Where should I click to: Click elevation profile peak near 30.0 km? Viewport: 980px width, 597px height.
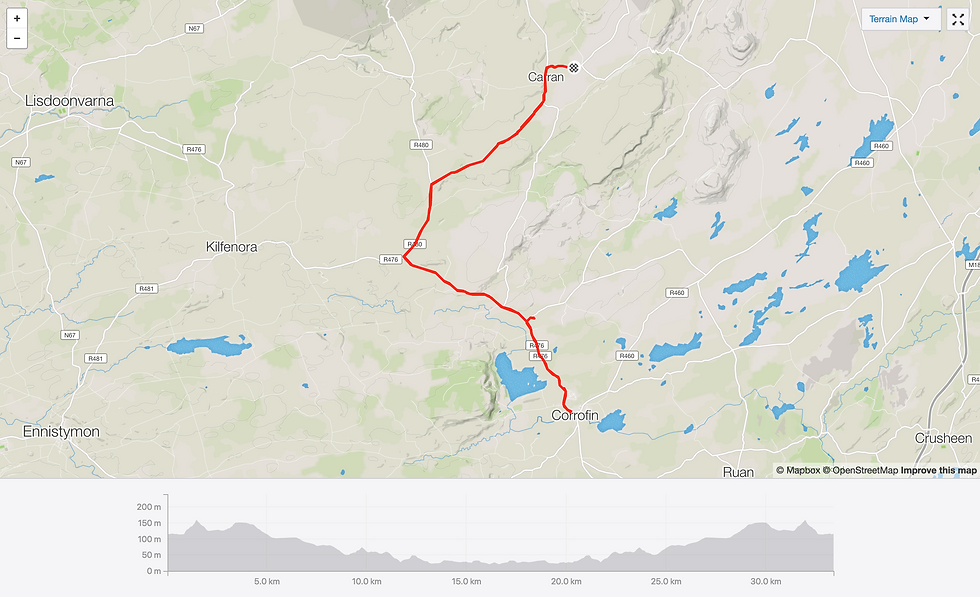[x=761, y=523]
